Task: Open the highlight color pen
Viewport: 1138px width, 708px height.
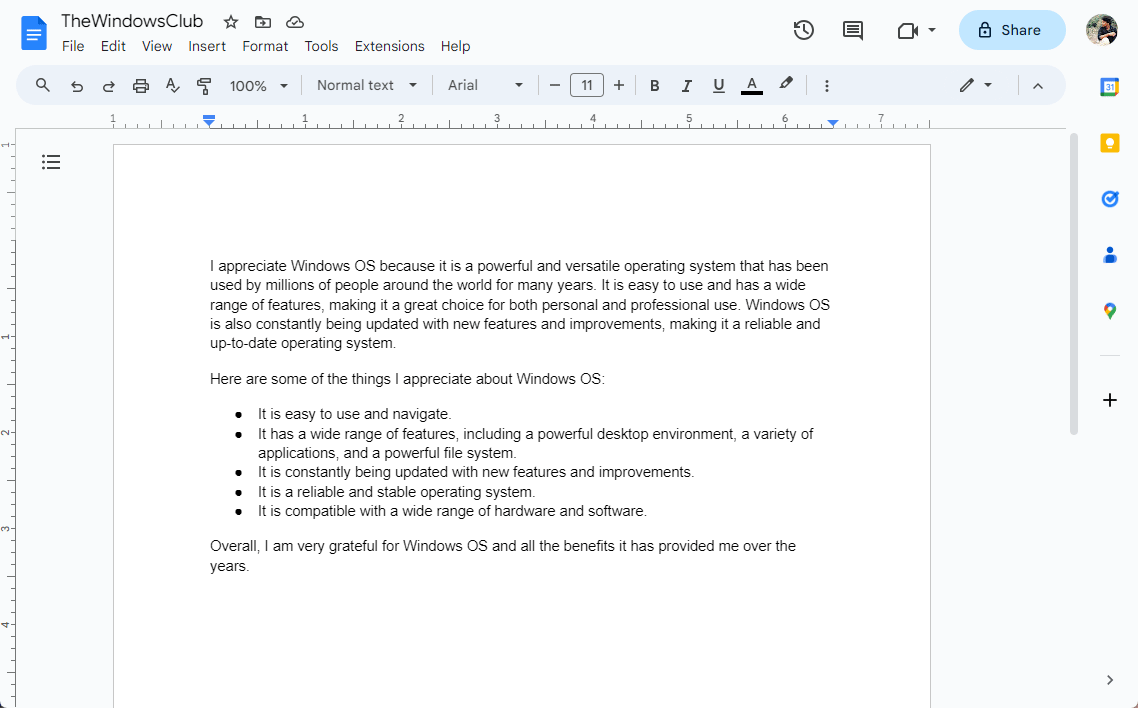Action: pyautogui.click(x=786, y=84)
